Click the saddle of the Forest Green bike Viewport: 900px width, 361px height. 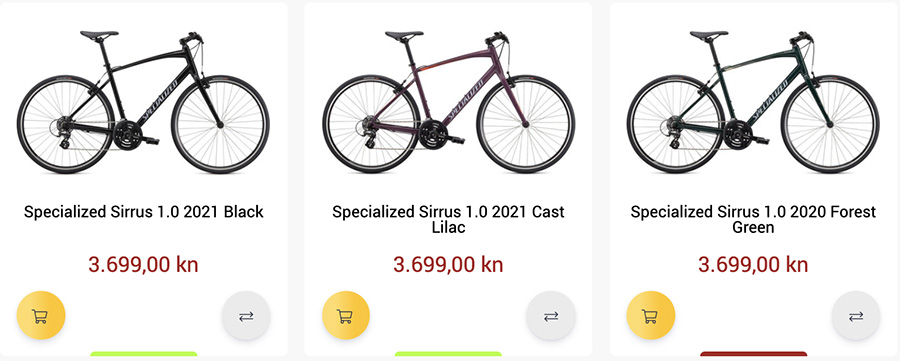point(708,36)
